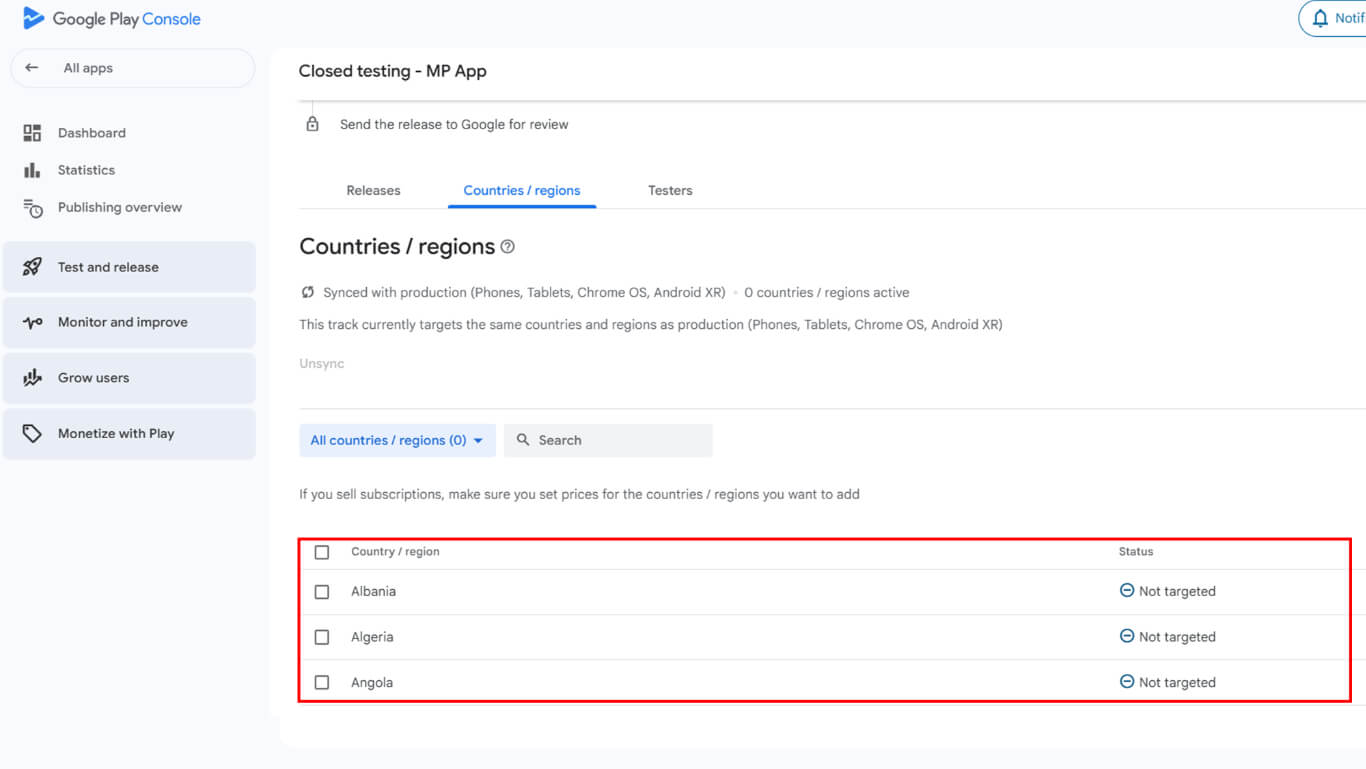Expand the Monetize with Play section
Image resolution: width=1366 pixels, height=769 pixels.
[129, 434]
